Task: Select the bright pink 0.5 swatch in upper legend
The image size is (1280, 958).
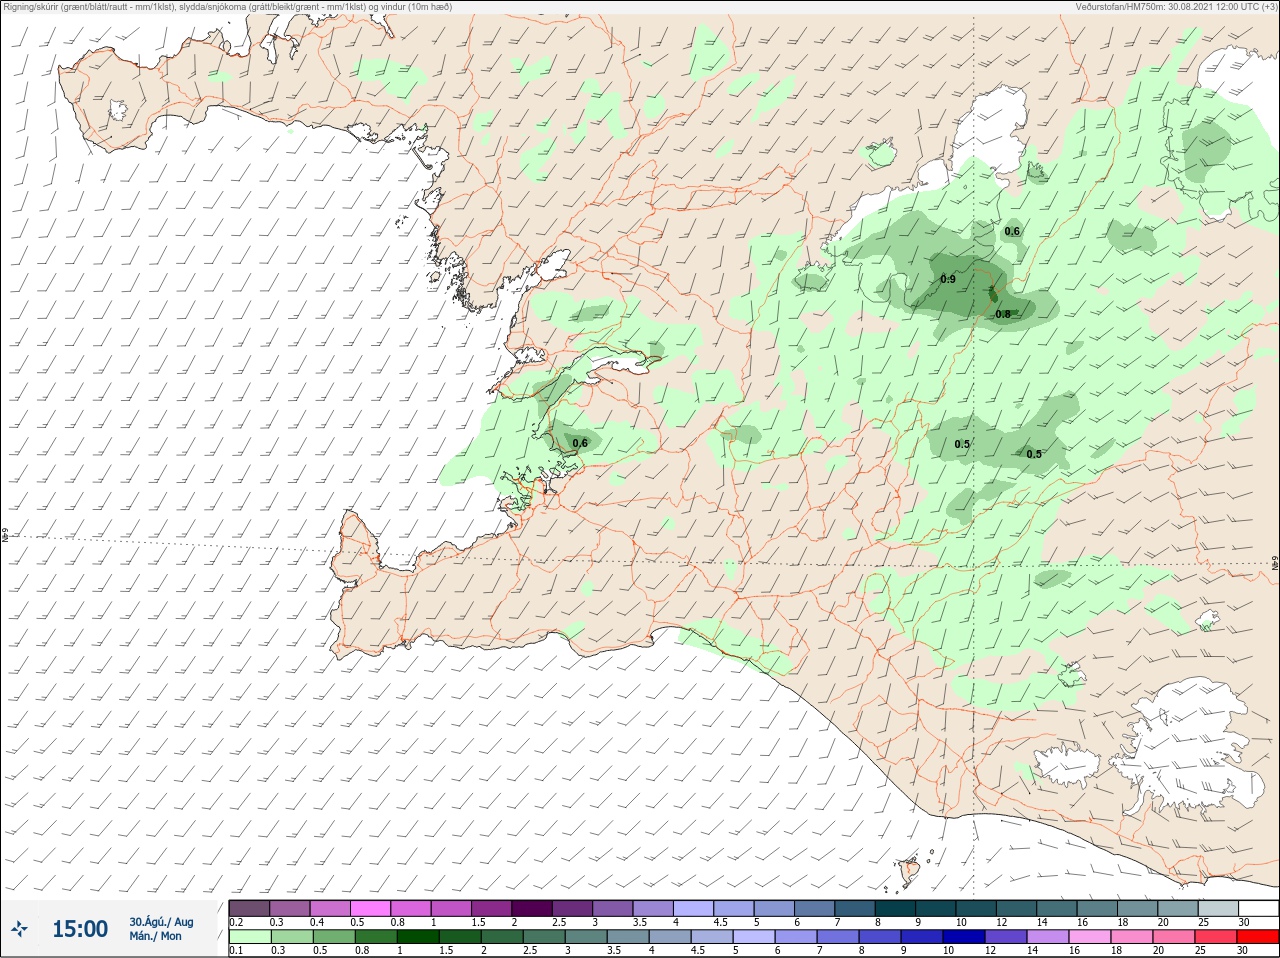Action: (370, 908)
